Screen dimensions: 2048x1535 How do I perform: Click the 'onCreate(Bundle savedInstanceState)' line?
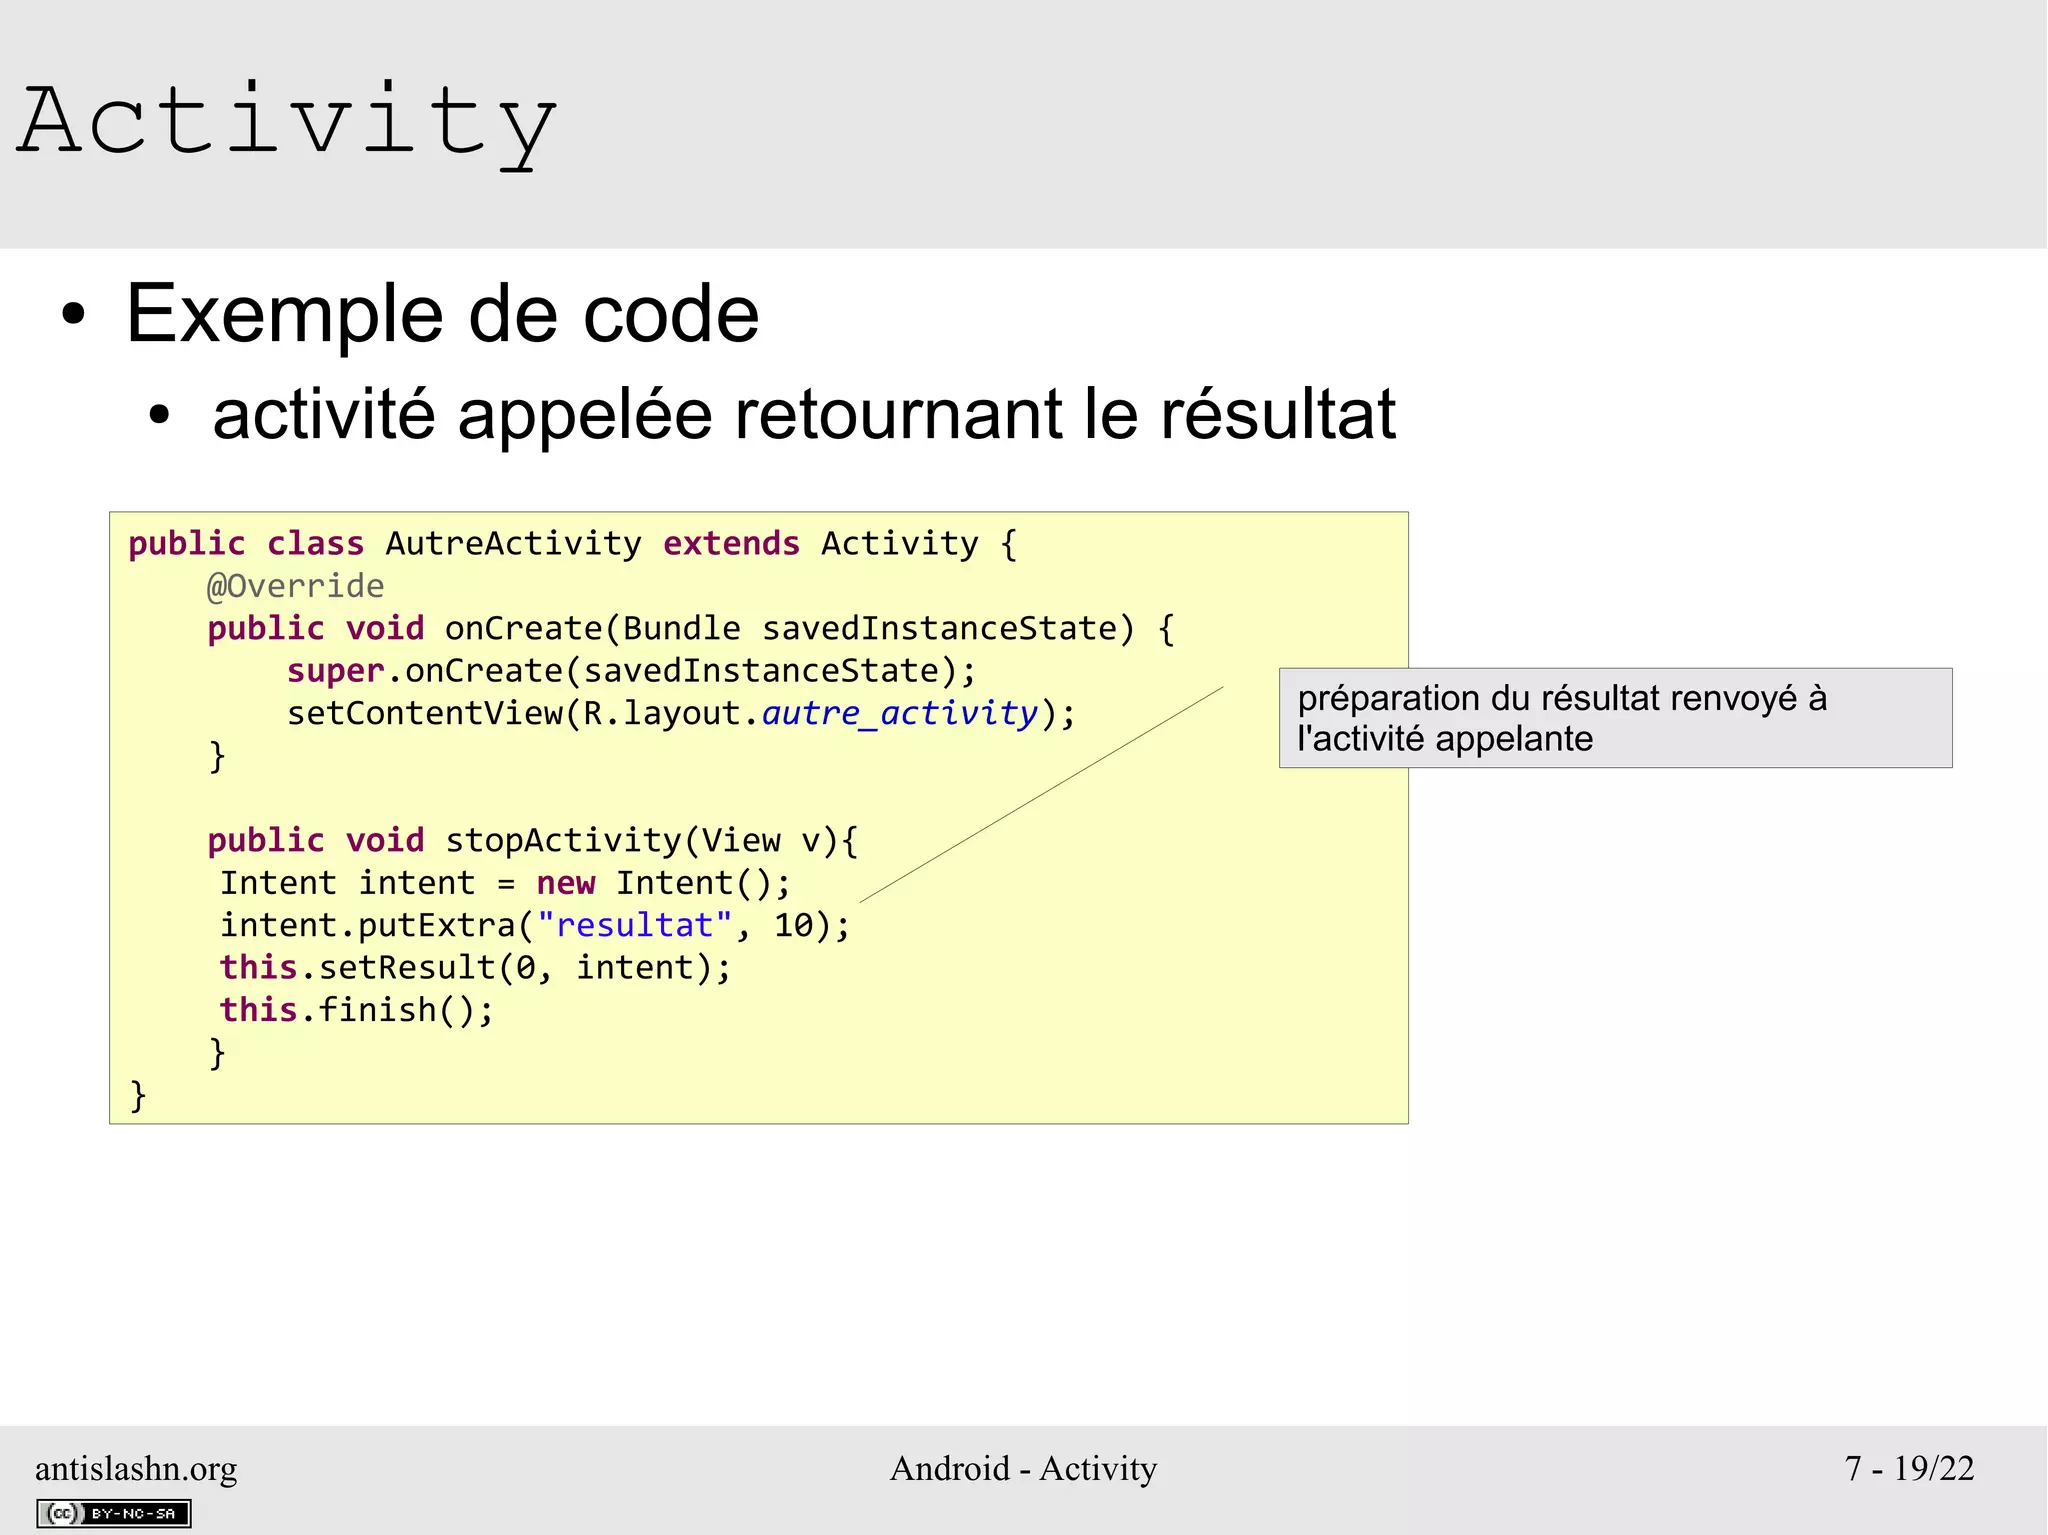click(691, 628)
